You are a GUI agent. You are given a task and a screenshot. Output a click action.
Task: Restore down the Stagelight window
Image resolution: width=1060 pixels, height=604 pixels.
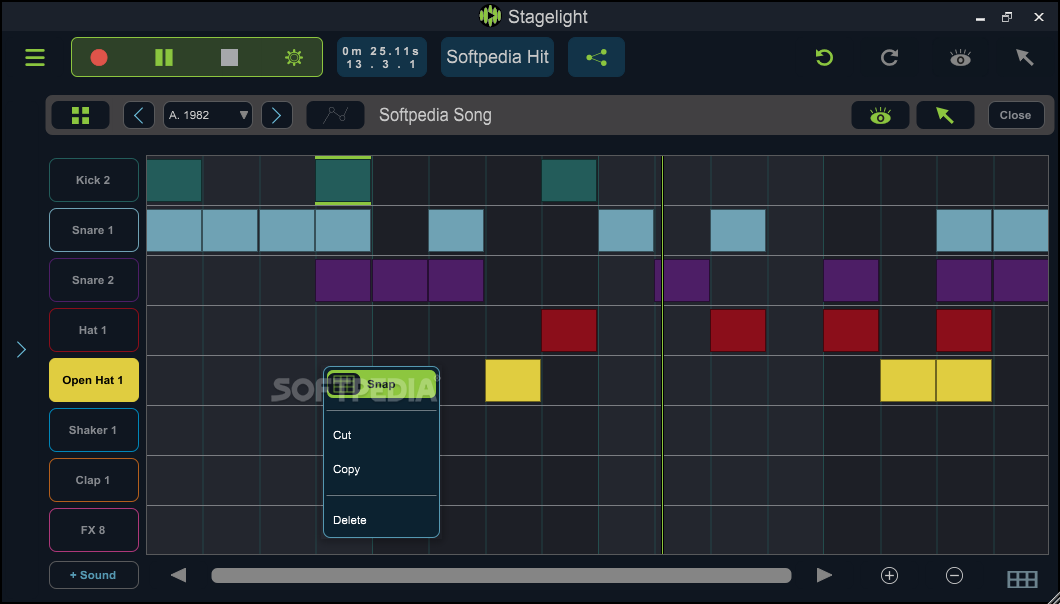click(x=1007, y=17)
